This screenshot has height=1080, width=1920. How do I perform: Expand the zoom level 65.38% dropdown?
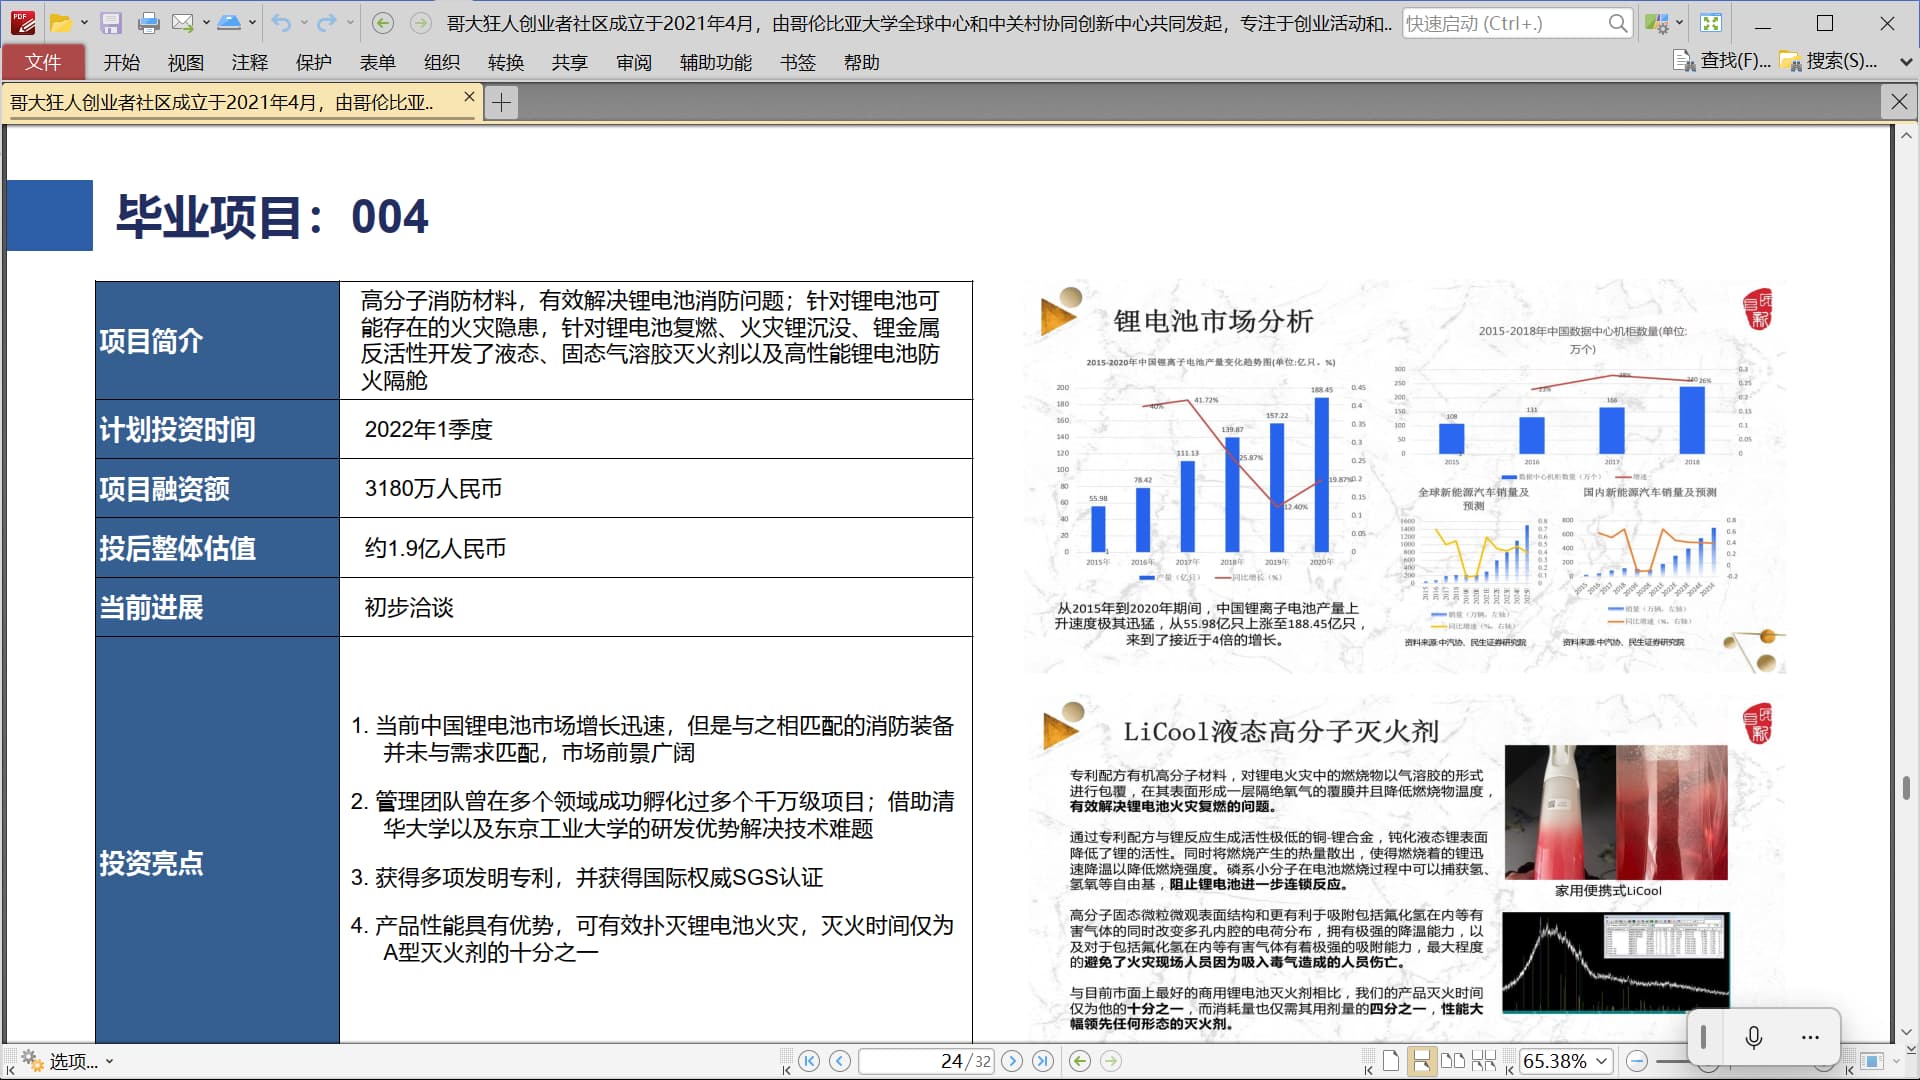pos(1602,1061)
